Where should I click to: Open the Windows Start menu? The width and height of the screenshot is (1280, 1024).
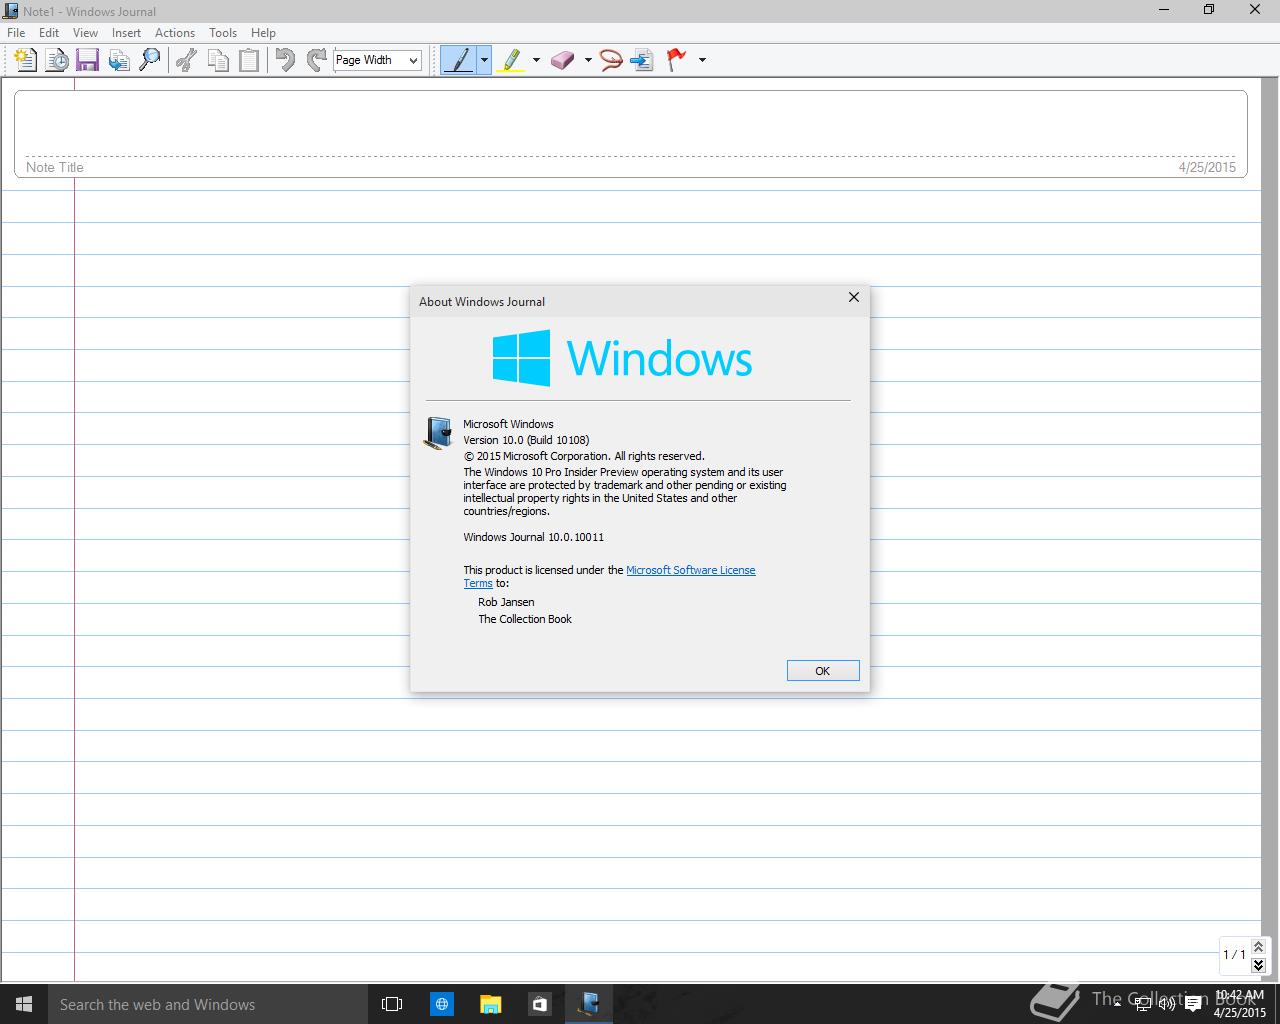[24, 1004]
